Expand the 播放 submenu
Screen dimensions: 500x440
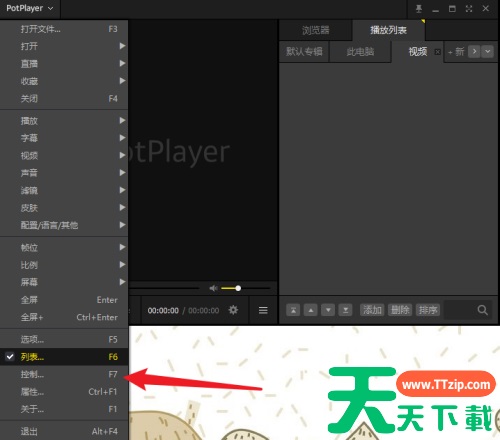tap(64, 121)
